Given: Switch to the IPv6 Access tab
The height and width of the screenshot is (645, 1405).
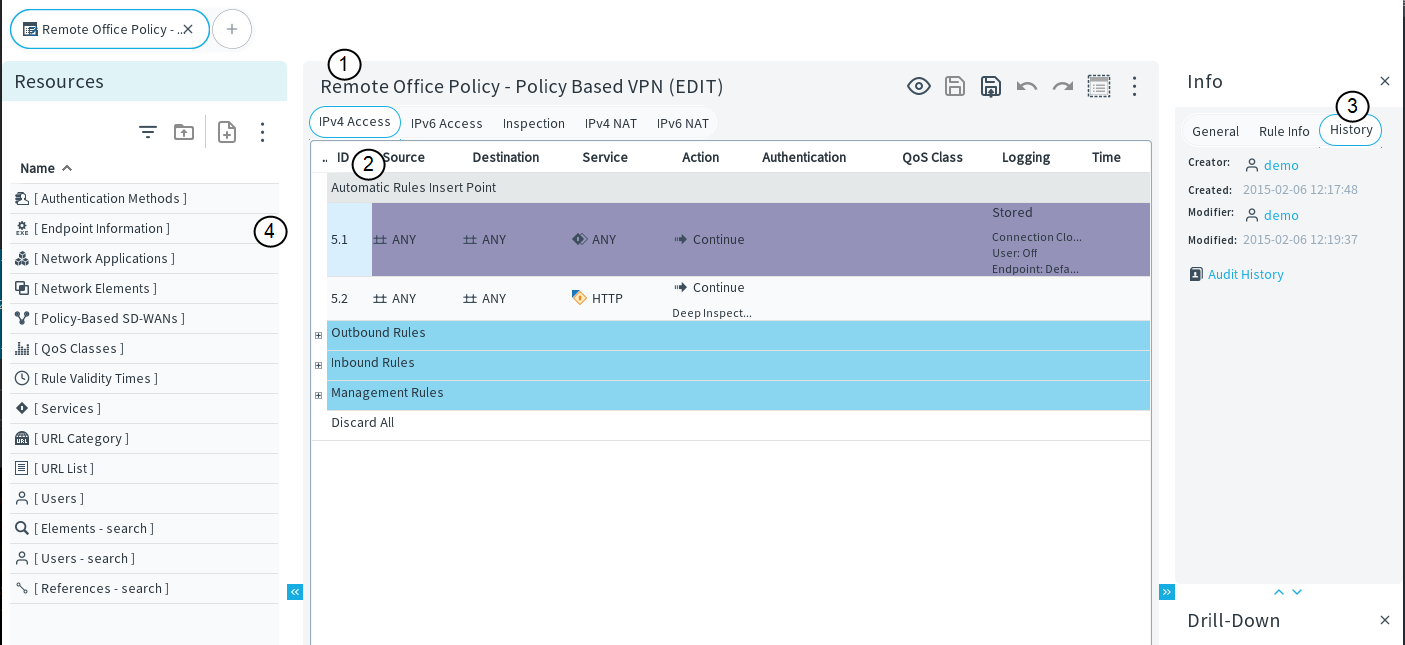Looking at the screenshot, I should point(446,123).
